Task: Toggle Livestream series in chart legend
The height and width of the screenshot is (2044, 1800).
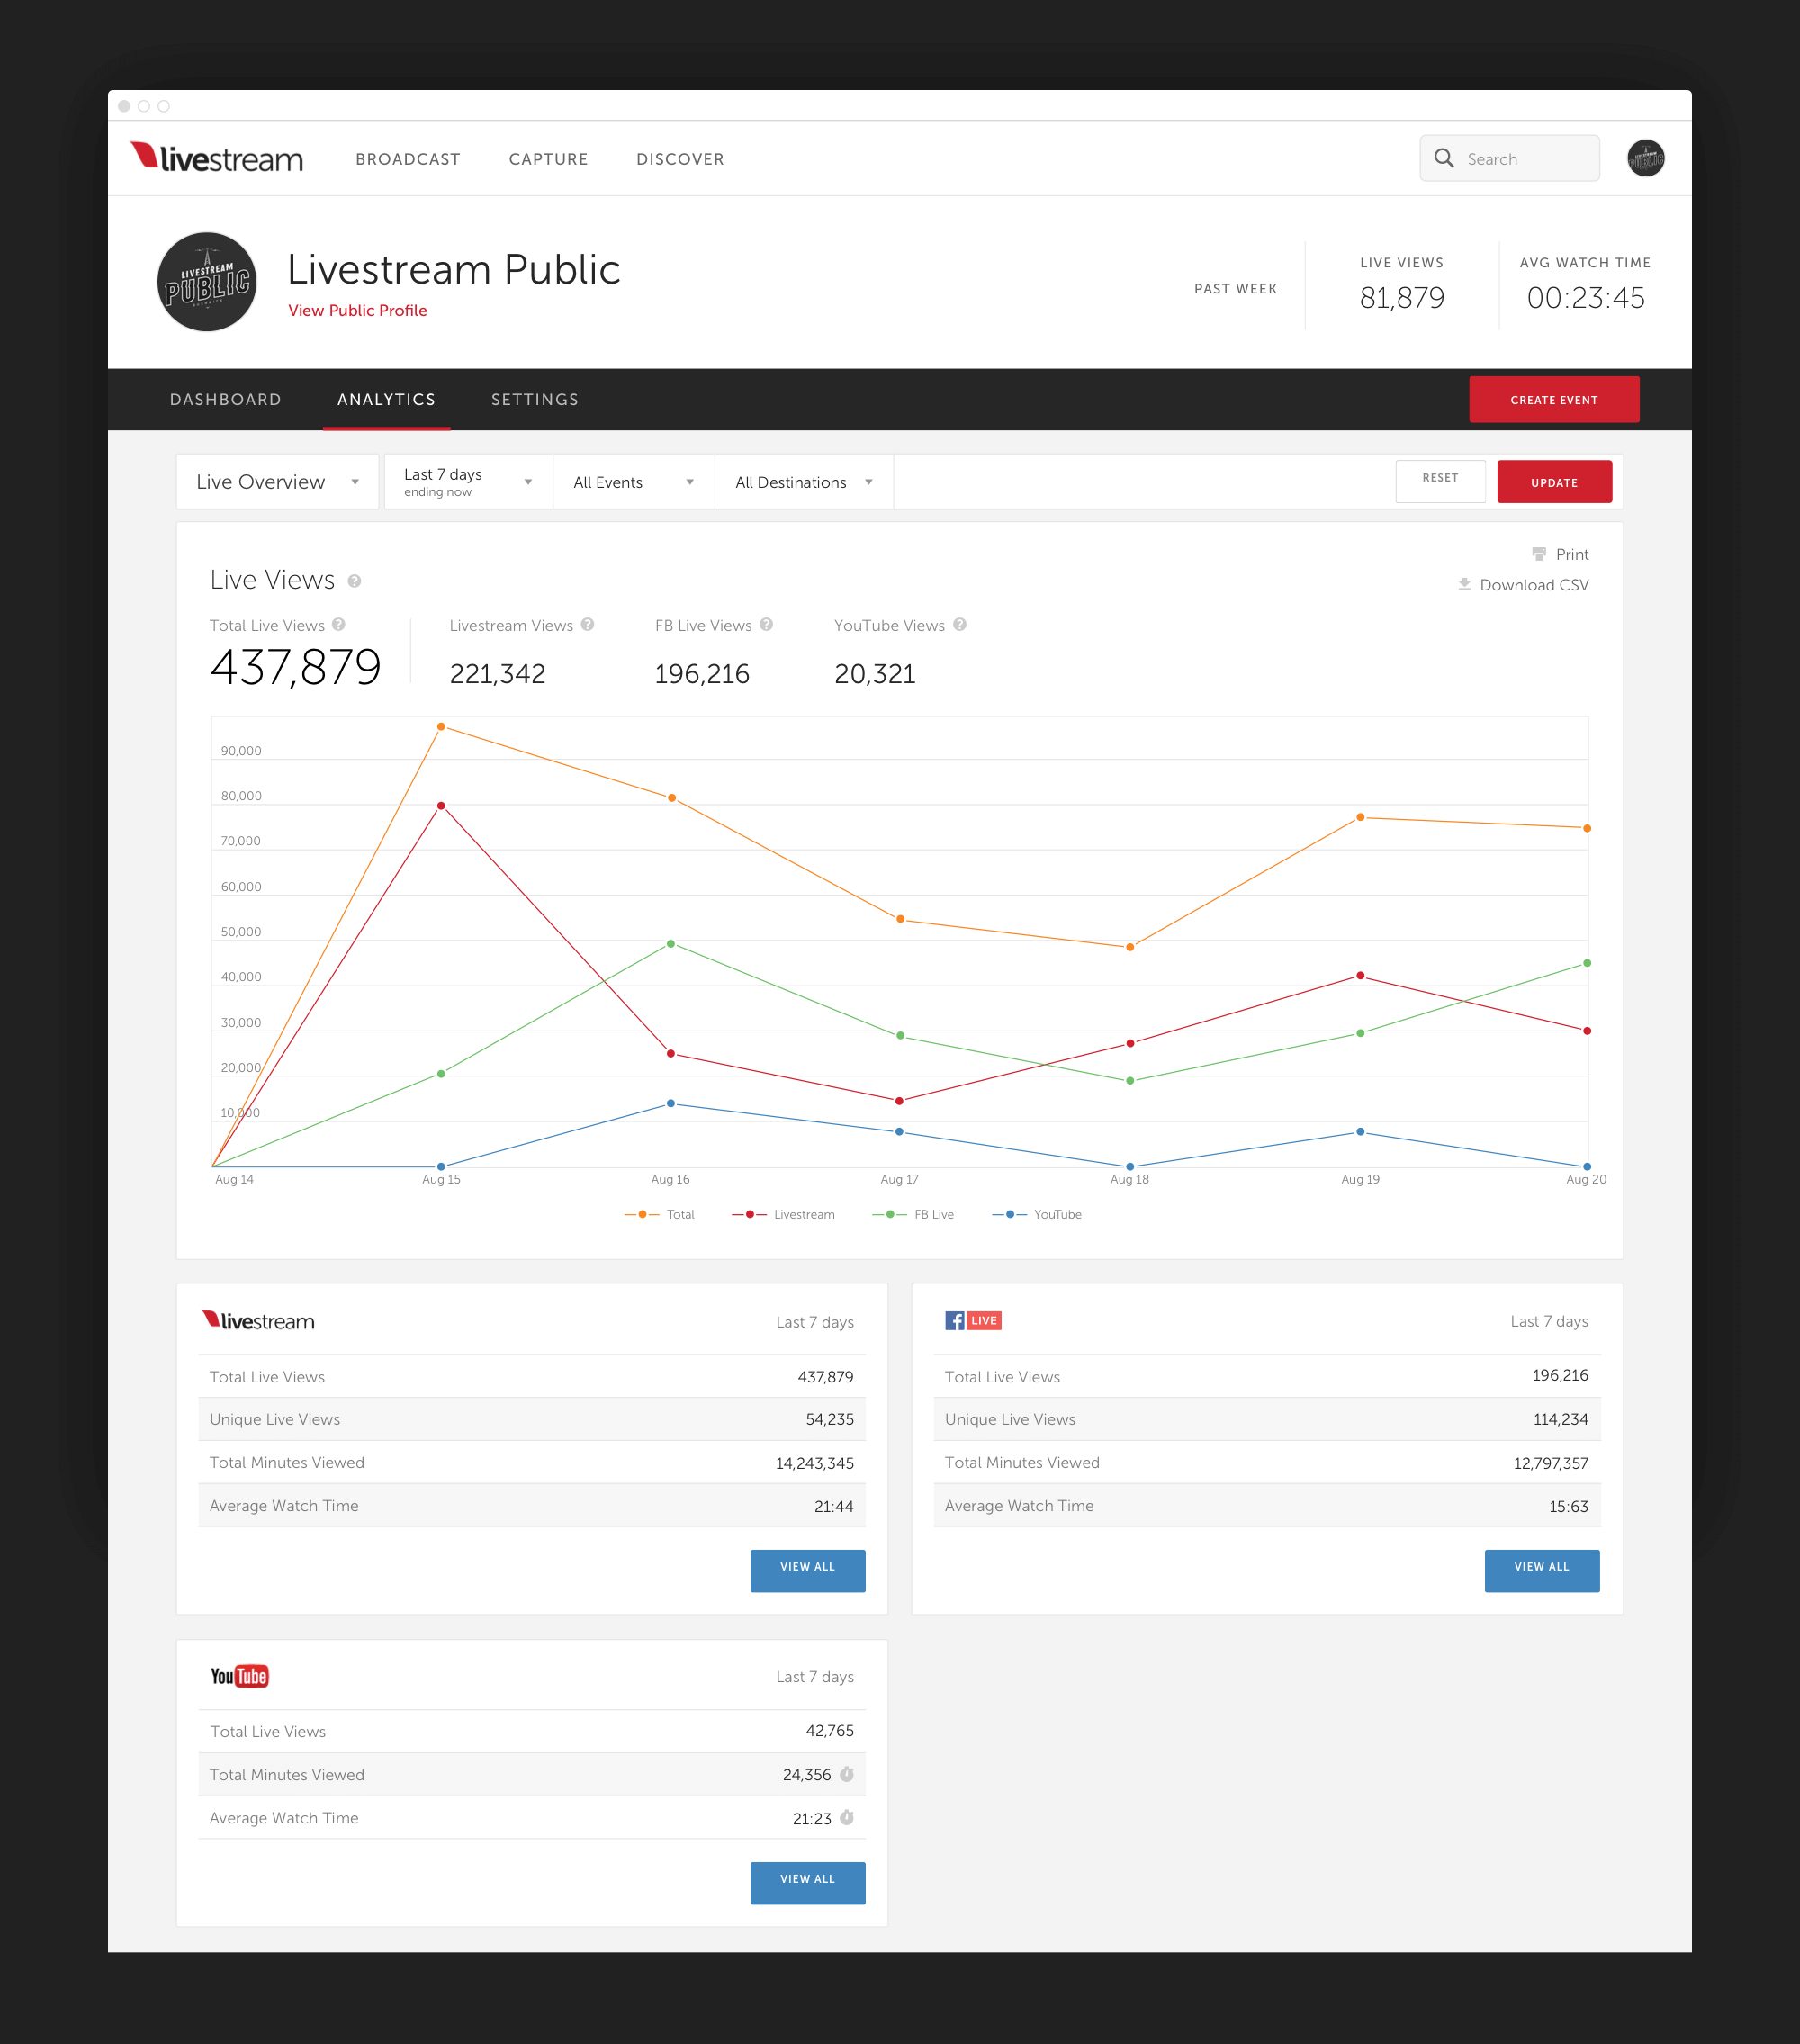Action: point(783,1214)
